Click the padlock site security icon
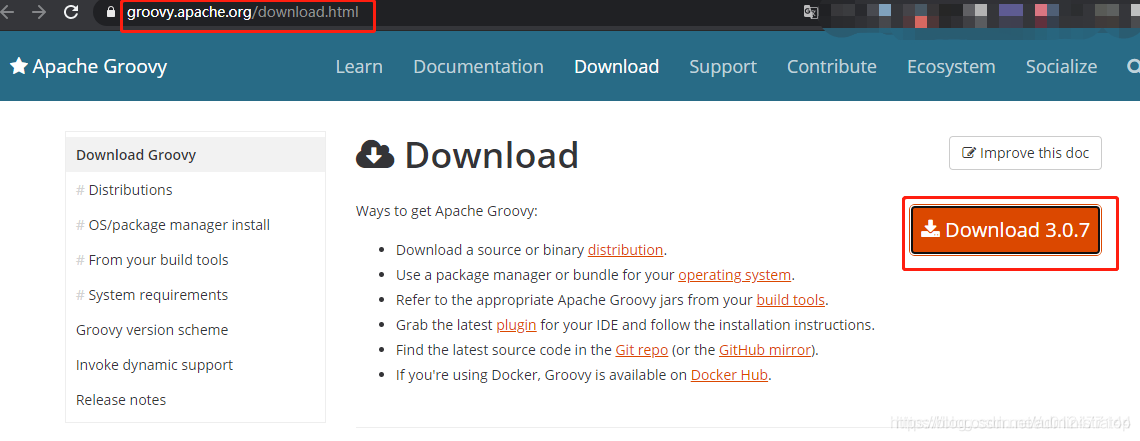Screen dimensions: 1140x441 (x=111, y=12)
